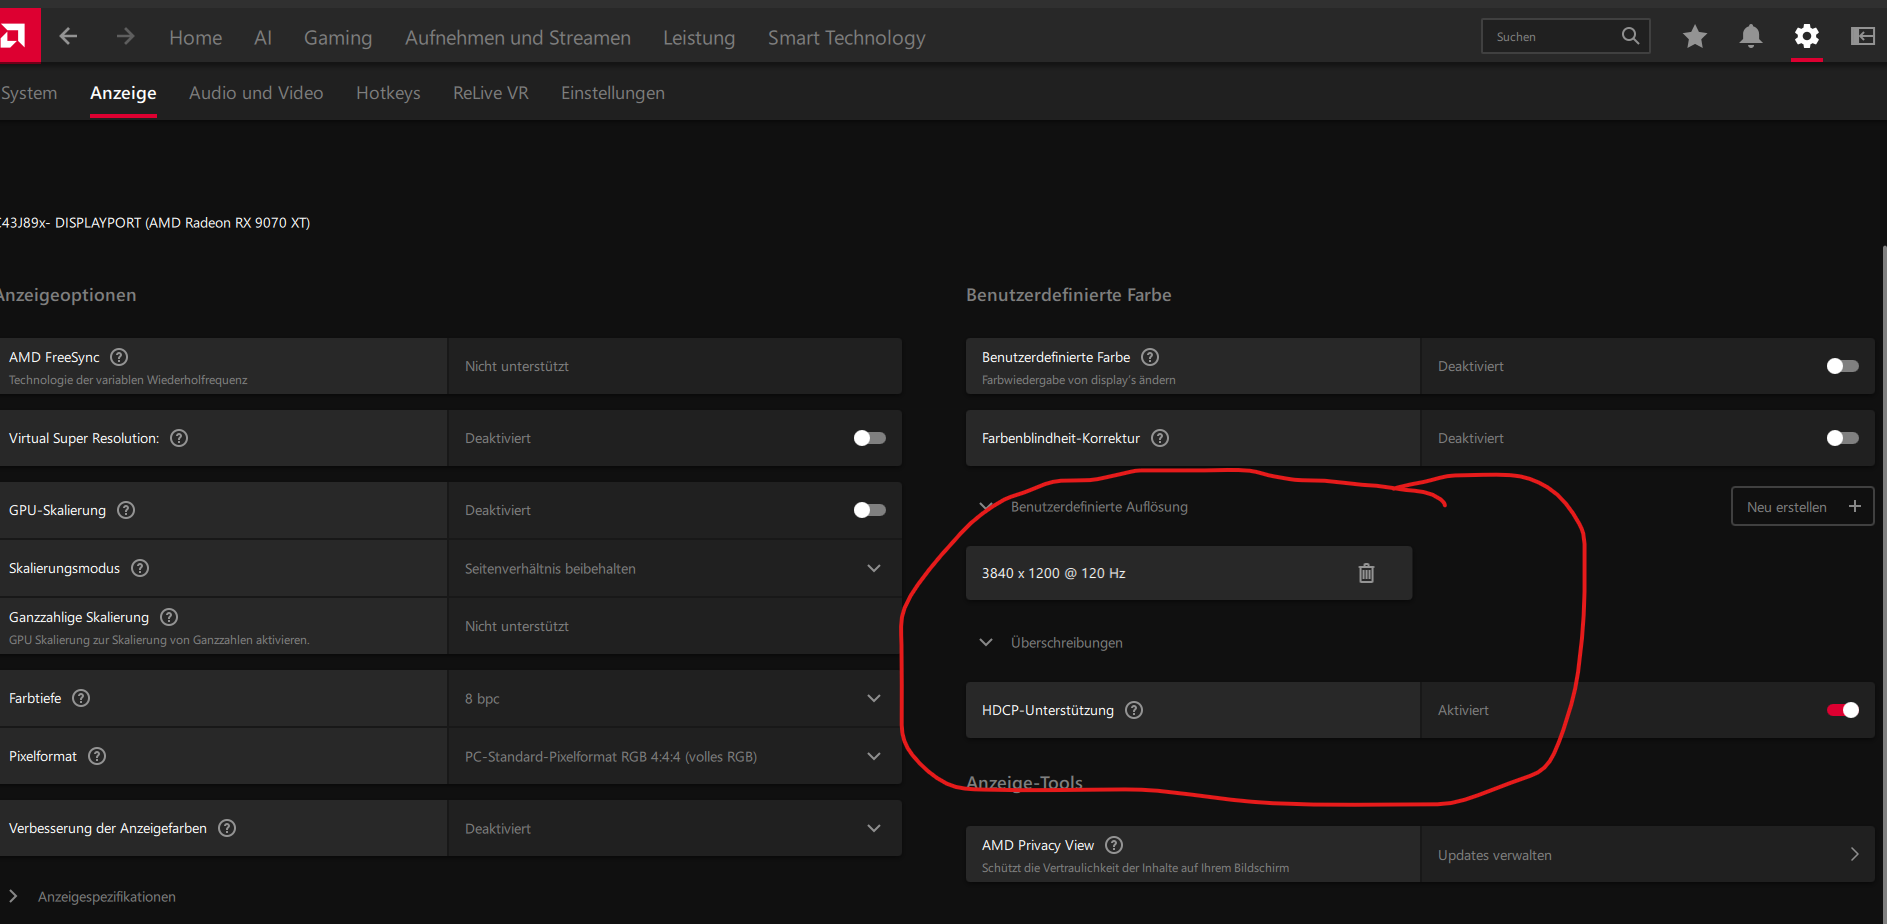Screen dimensions: 1887x924
Task: Open settings gear icon
Action: click(1807, 37)
